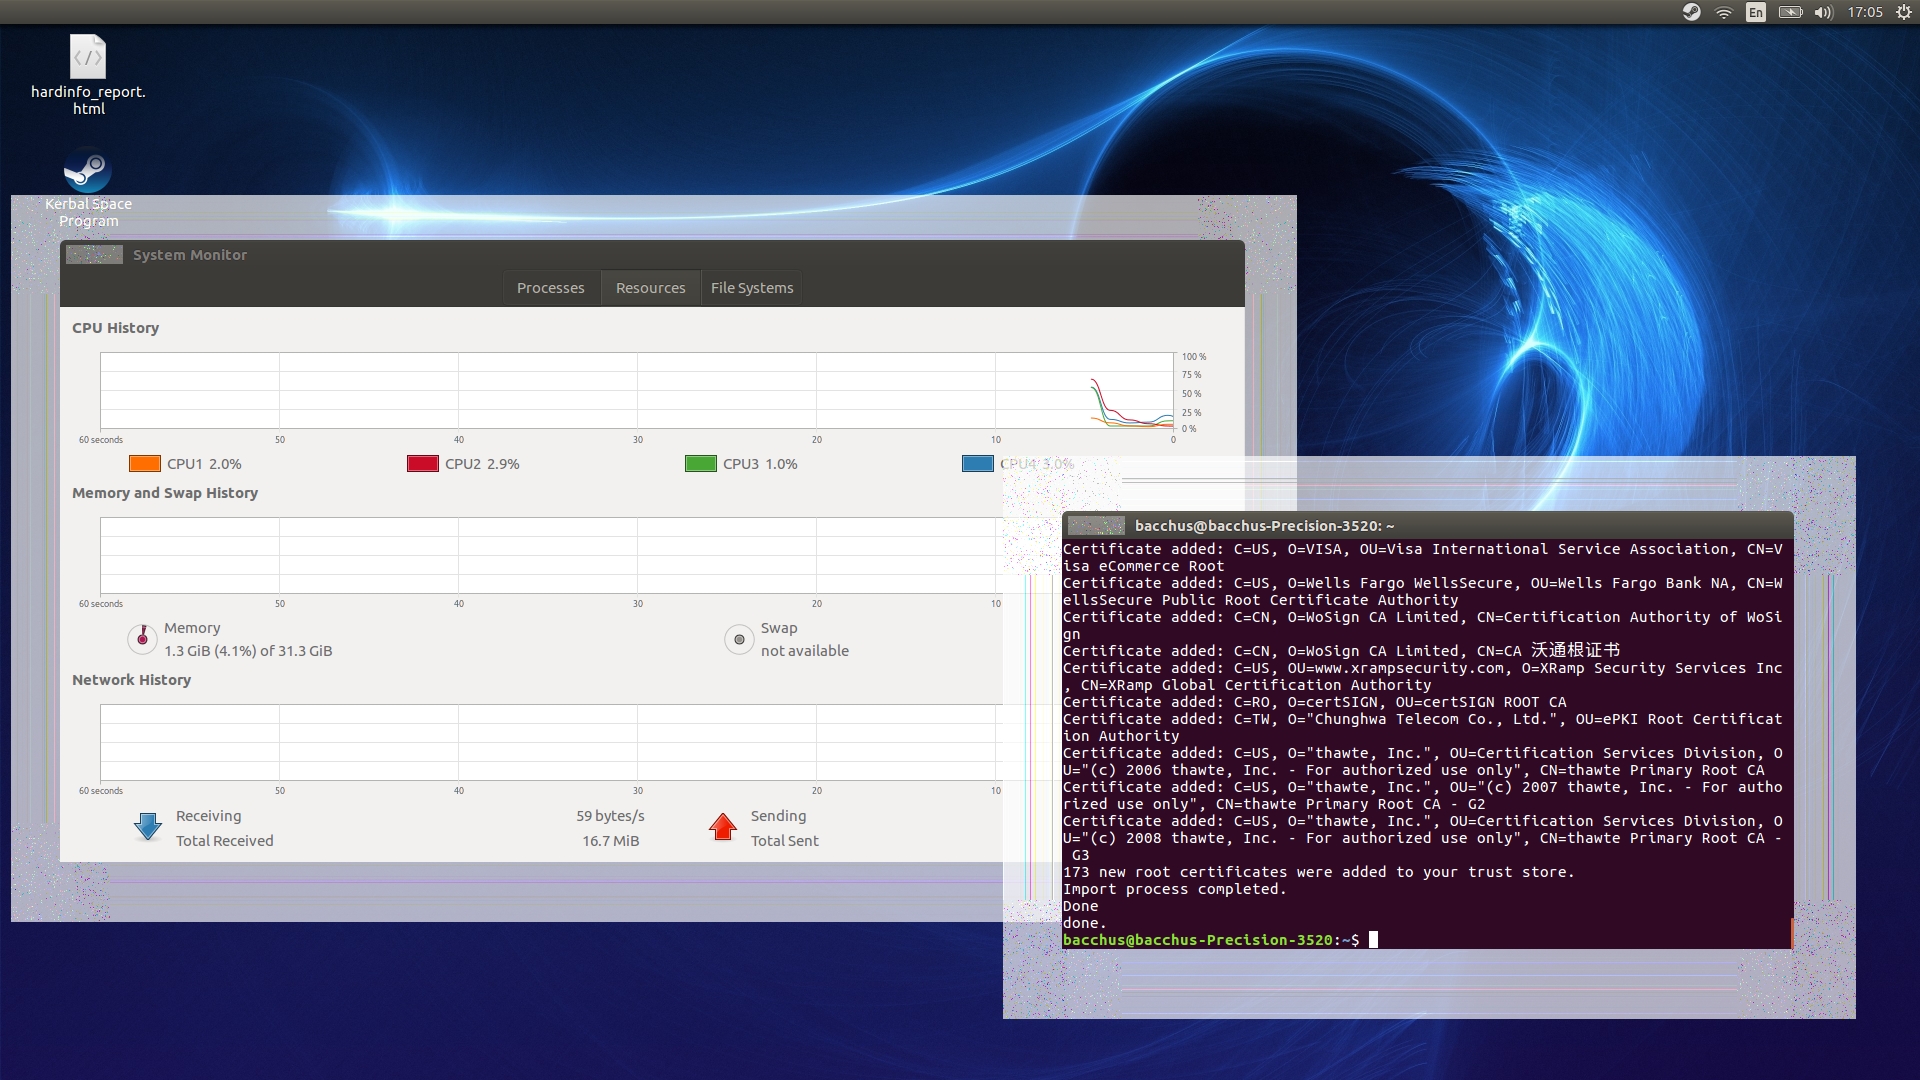
Task: Click the blue Receiving arrow icon
Action: tap(148, 826)
